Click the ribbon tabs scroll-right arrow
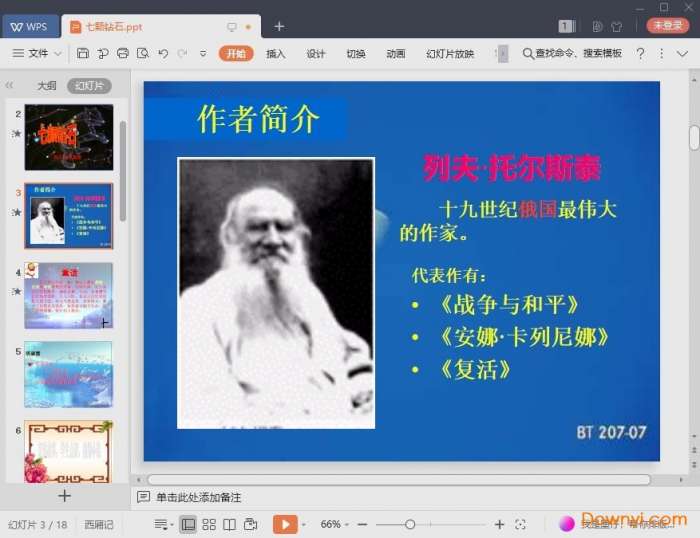 point(503,54)
